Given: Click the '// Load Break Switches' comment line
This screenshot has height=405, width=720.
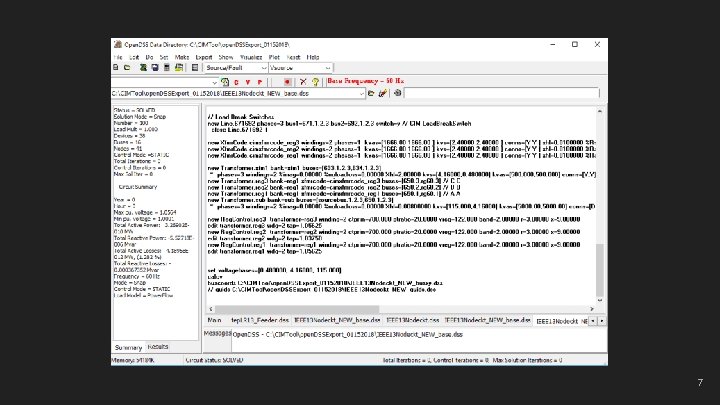Looking at the screenshot, I should 241,117.
